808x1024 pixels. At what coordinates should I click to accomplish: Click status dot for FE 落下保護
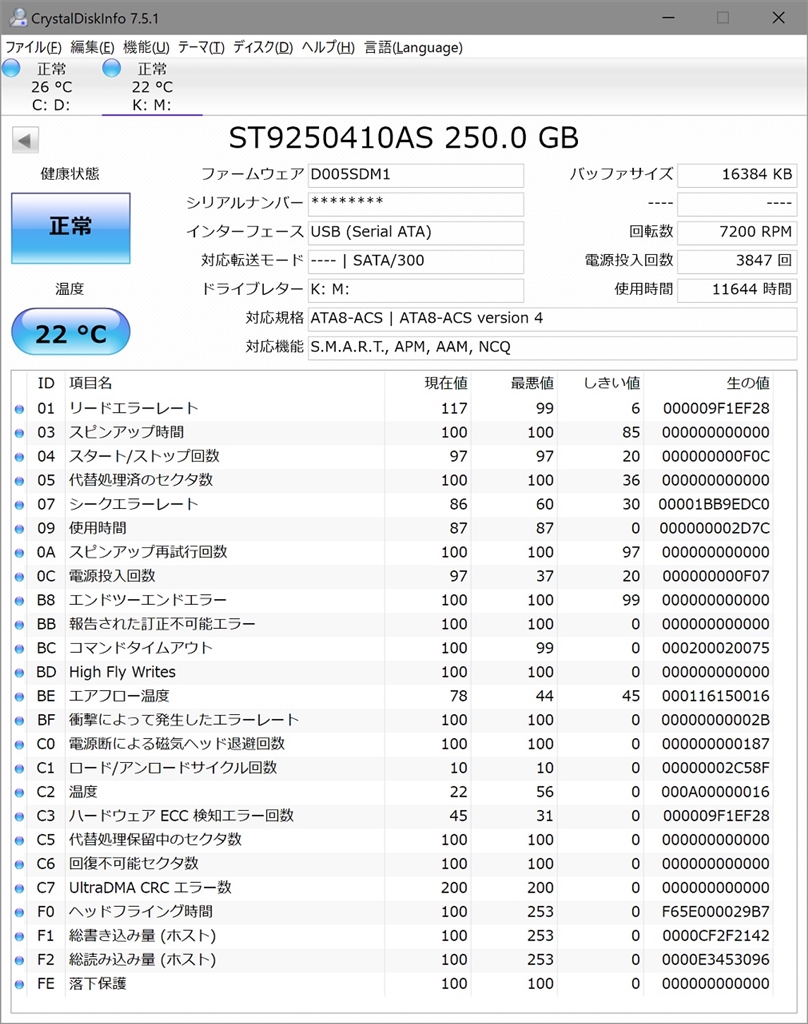pyautogui.click(x=20, y=984)
